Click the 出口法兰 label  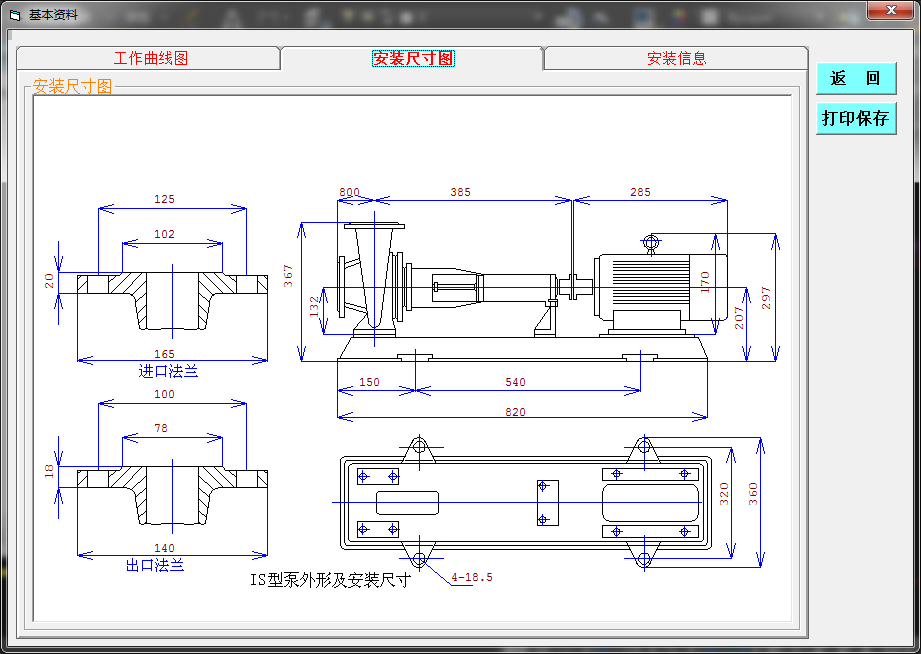coord(155,565)
